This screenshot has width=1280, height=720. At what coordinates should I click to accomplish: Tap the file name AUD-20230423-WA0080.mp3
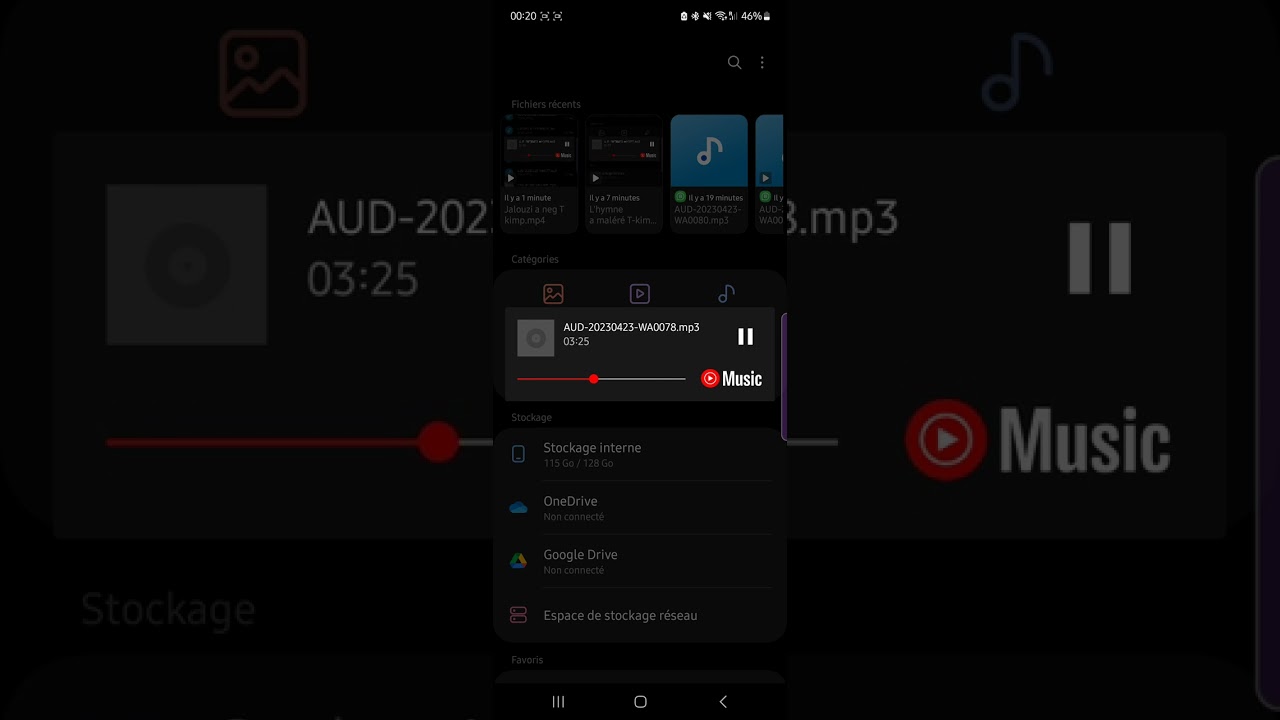click(x=708, y=215)
